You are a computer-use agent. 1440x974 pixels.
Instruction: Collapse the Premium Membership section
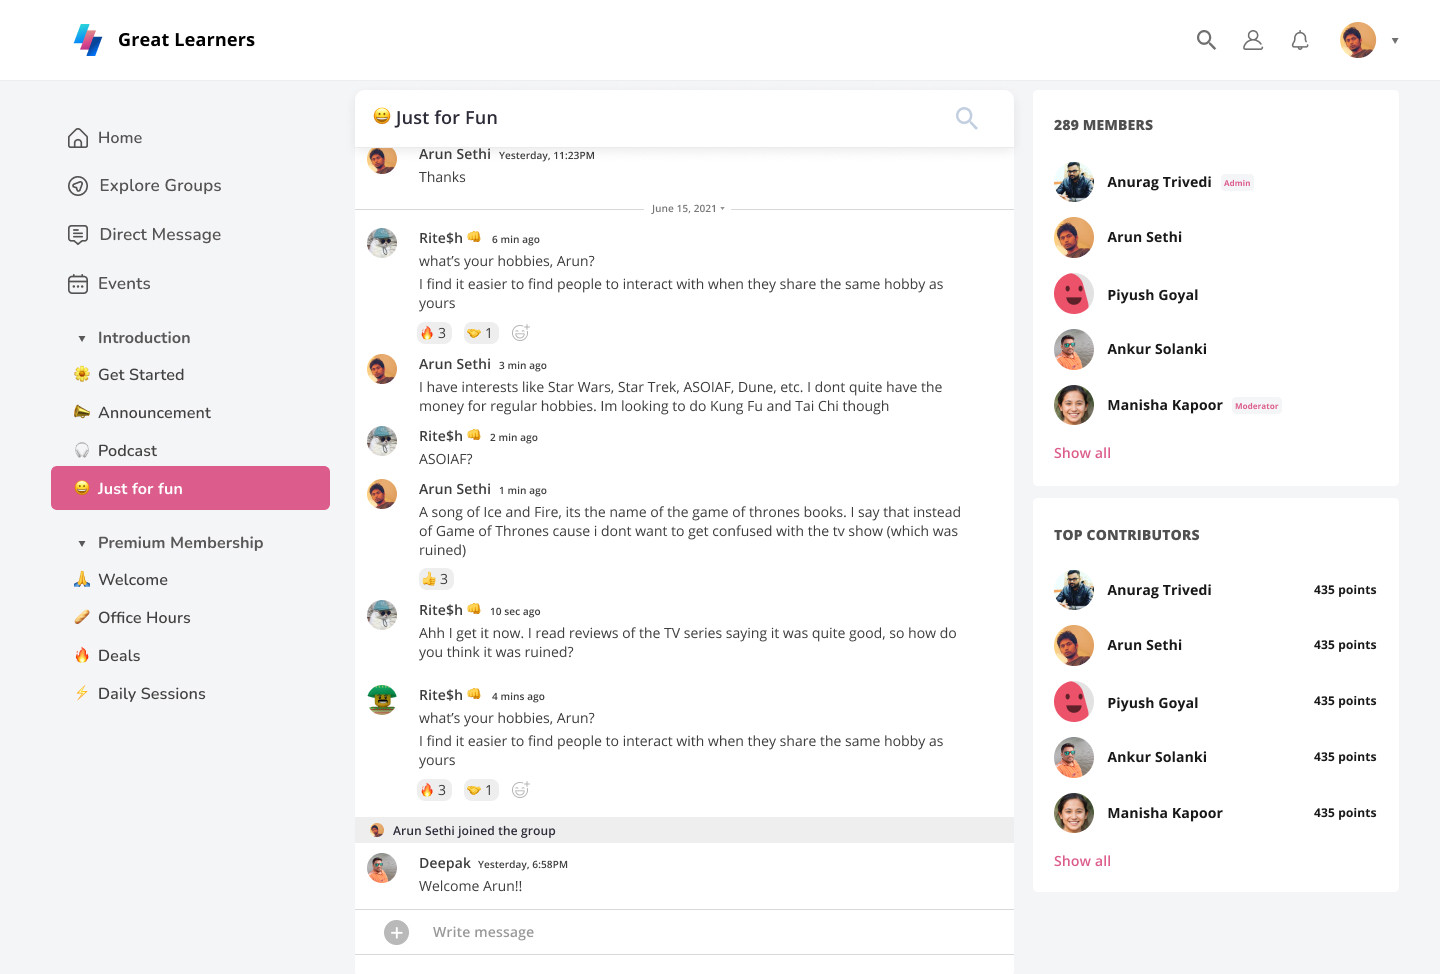click(x=82, y=544)
